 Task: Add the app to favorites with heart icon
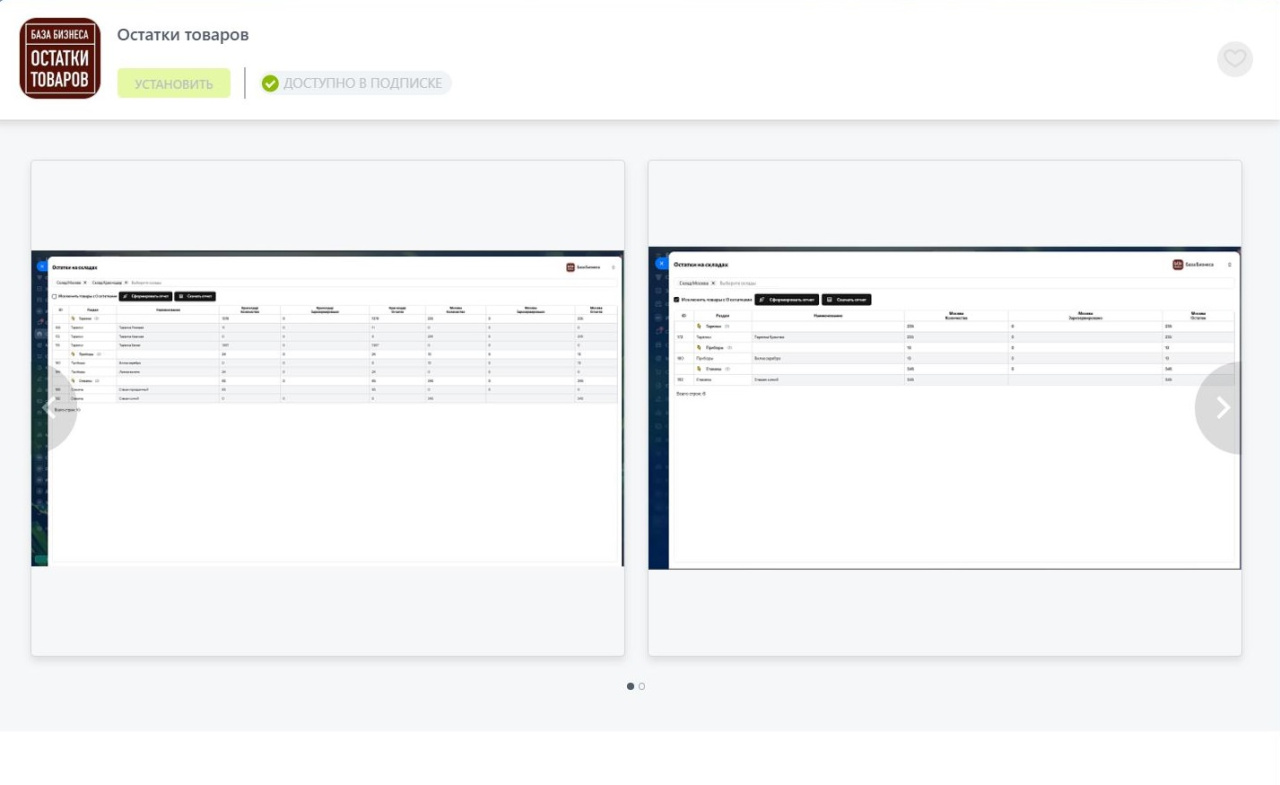pyautogui.click(x=1235, y=59)
